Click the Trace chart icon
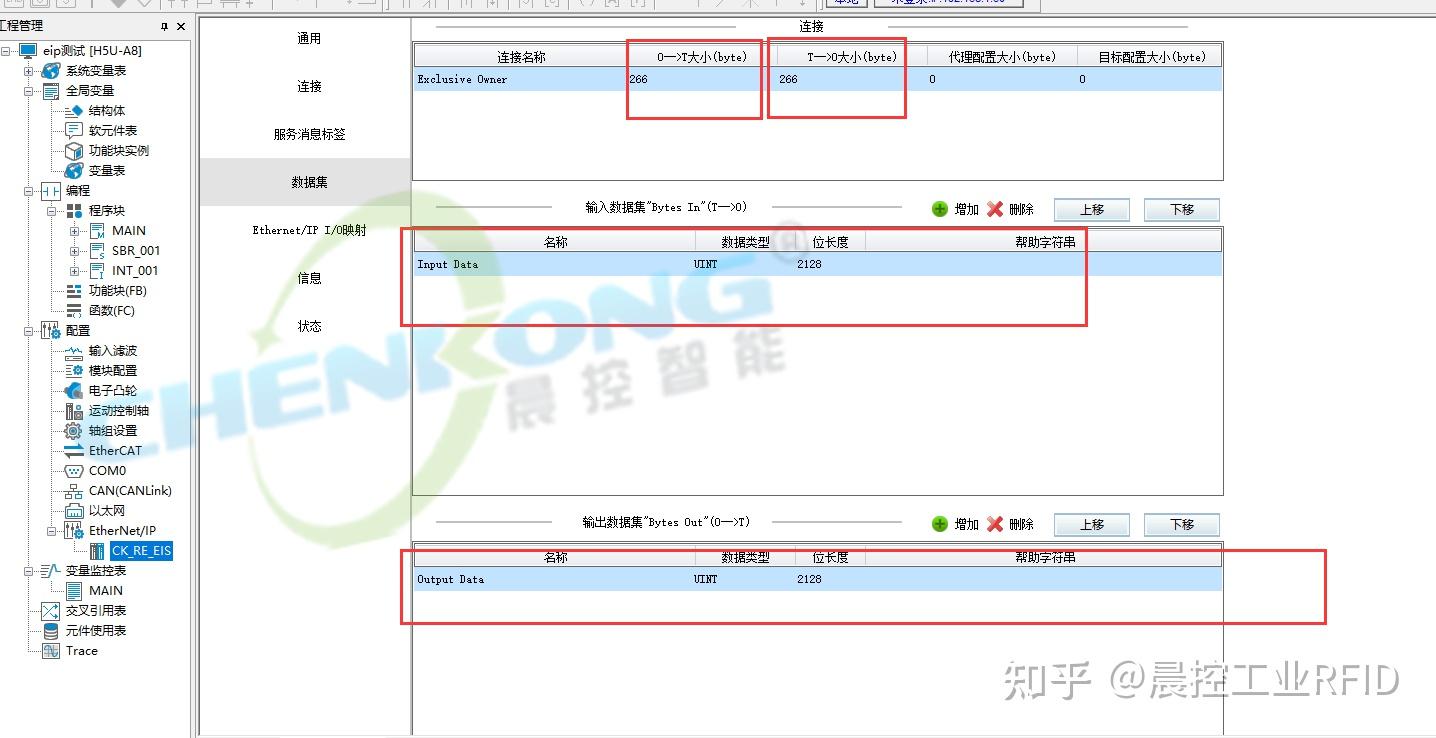 (51, 651)
